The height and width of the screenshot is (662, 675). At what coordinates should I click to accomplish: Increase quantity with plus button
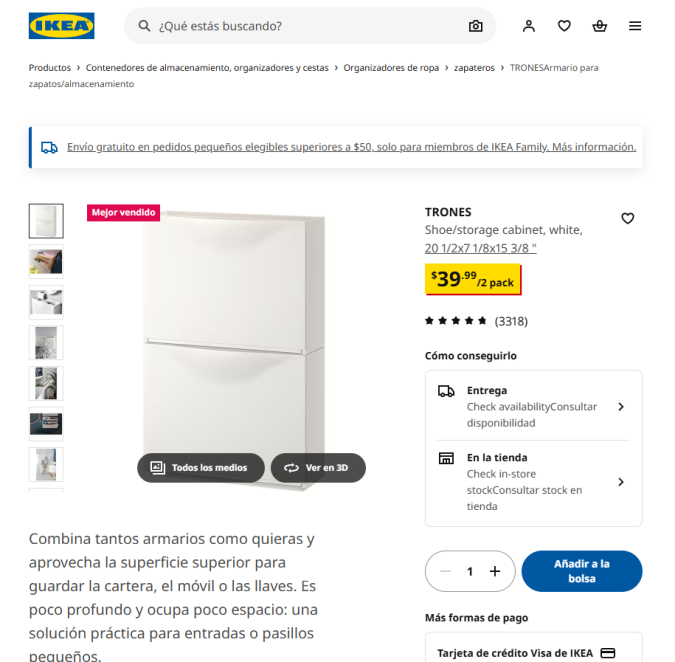[x=495, y=571]
